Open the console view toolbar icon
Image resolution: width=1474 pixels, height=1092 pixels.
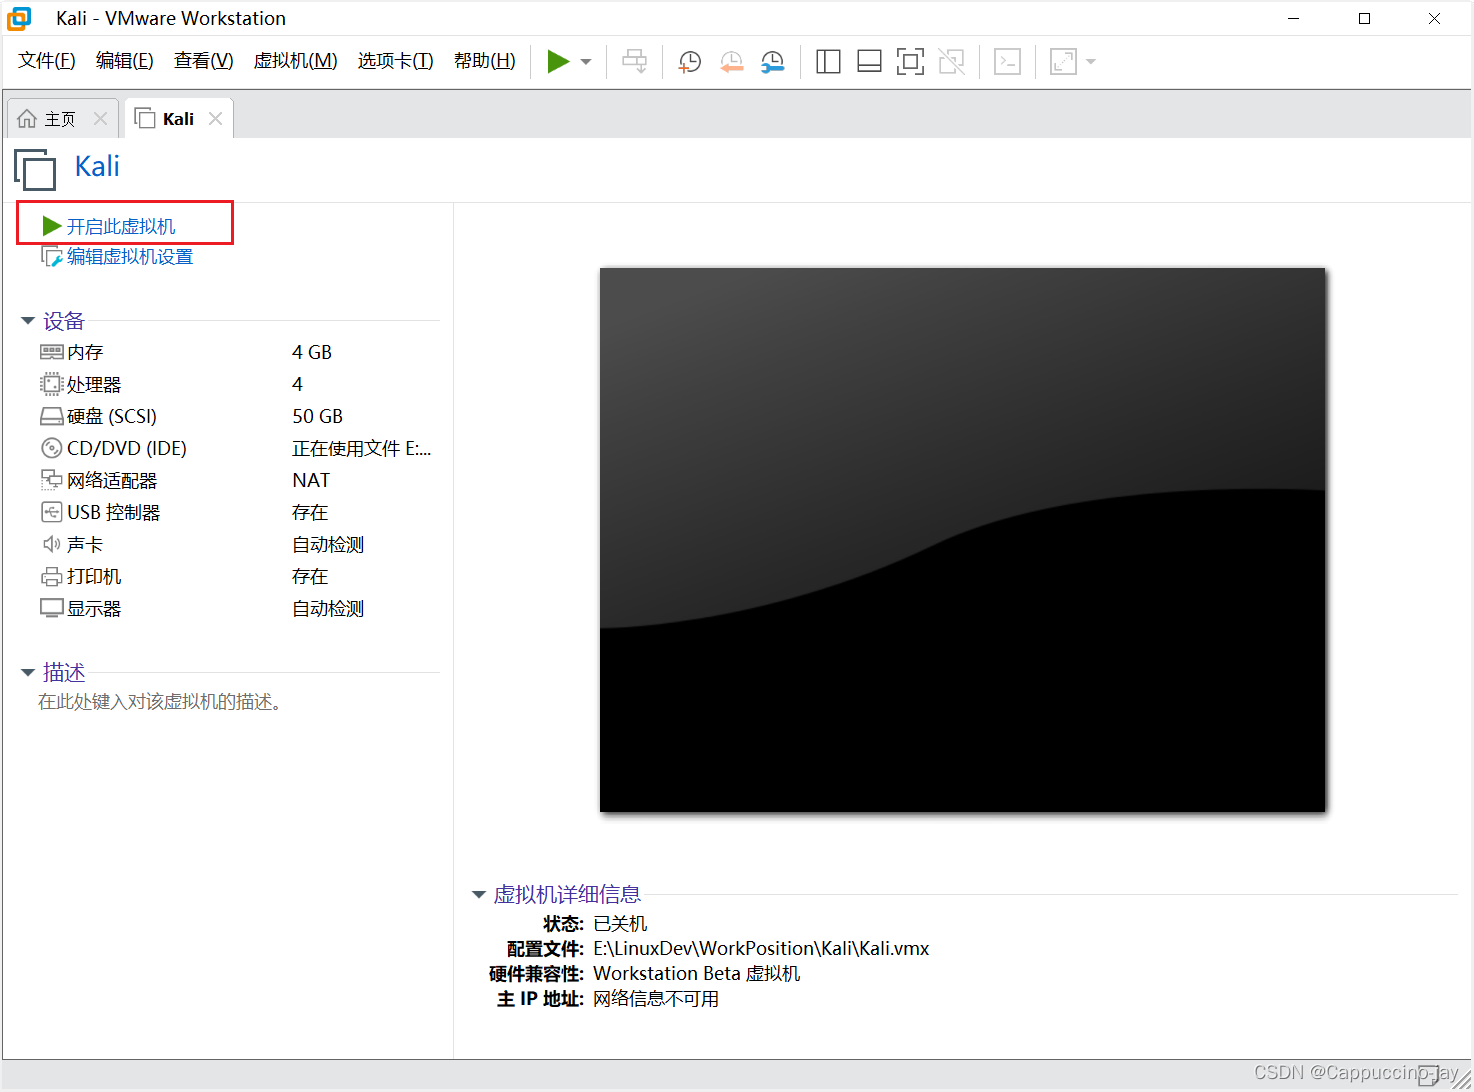point(1007,62)
